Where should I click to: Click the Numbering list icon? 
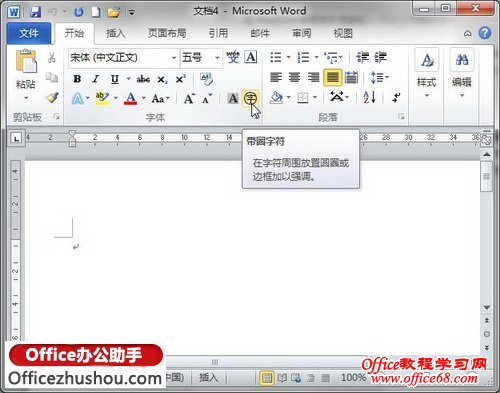pyautogui.click(x=303, y=57)
